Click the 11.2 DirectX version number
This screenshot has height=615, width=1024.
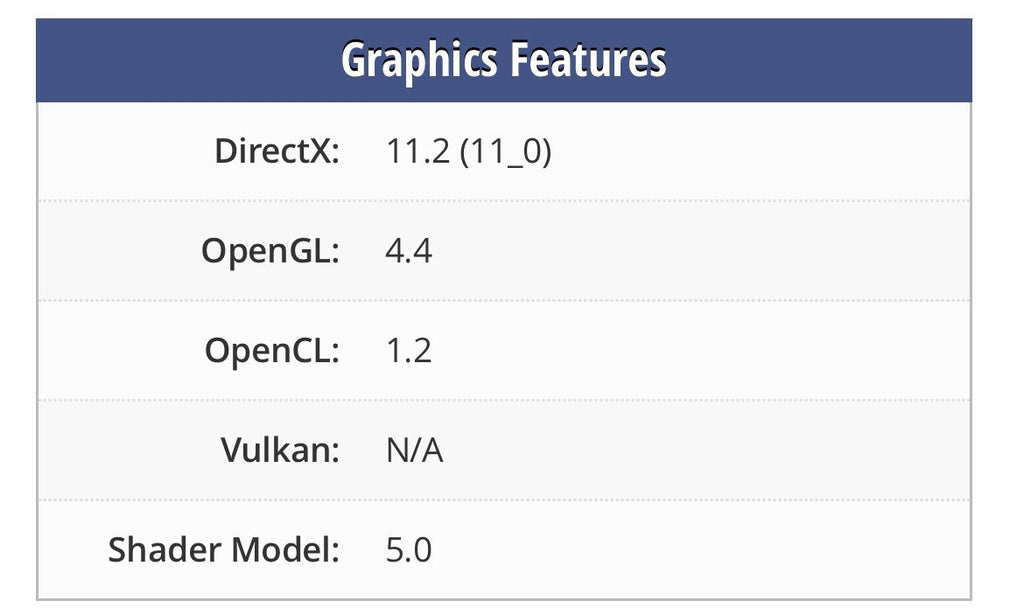pos(417,152)
